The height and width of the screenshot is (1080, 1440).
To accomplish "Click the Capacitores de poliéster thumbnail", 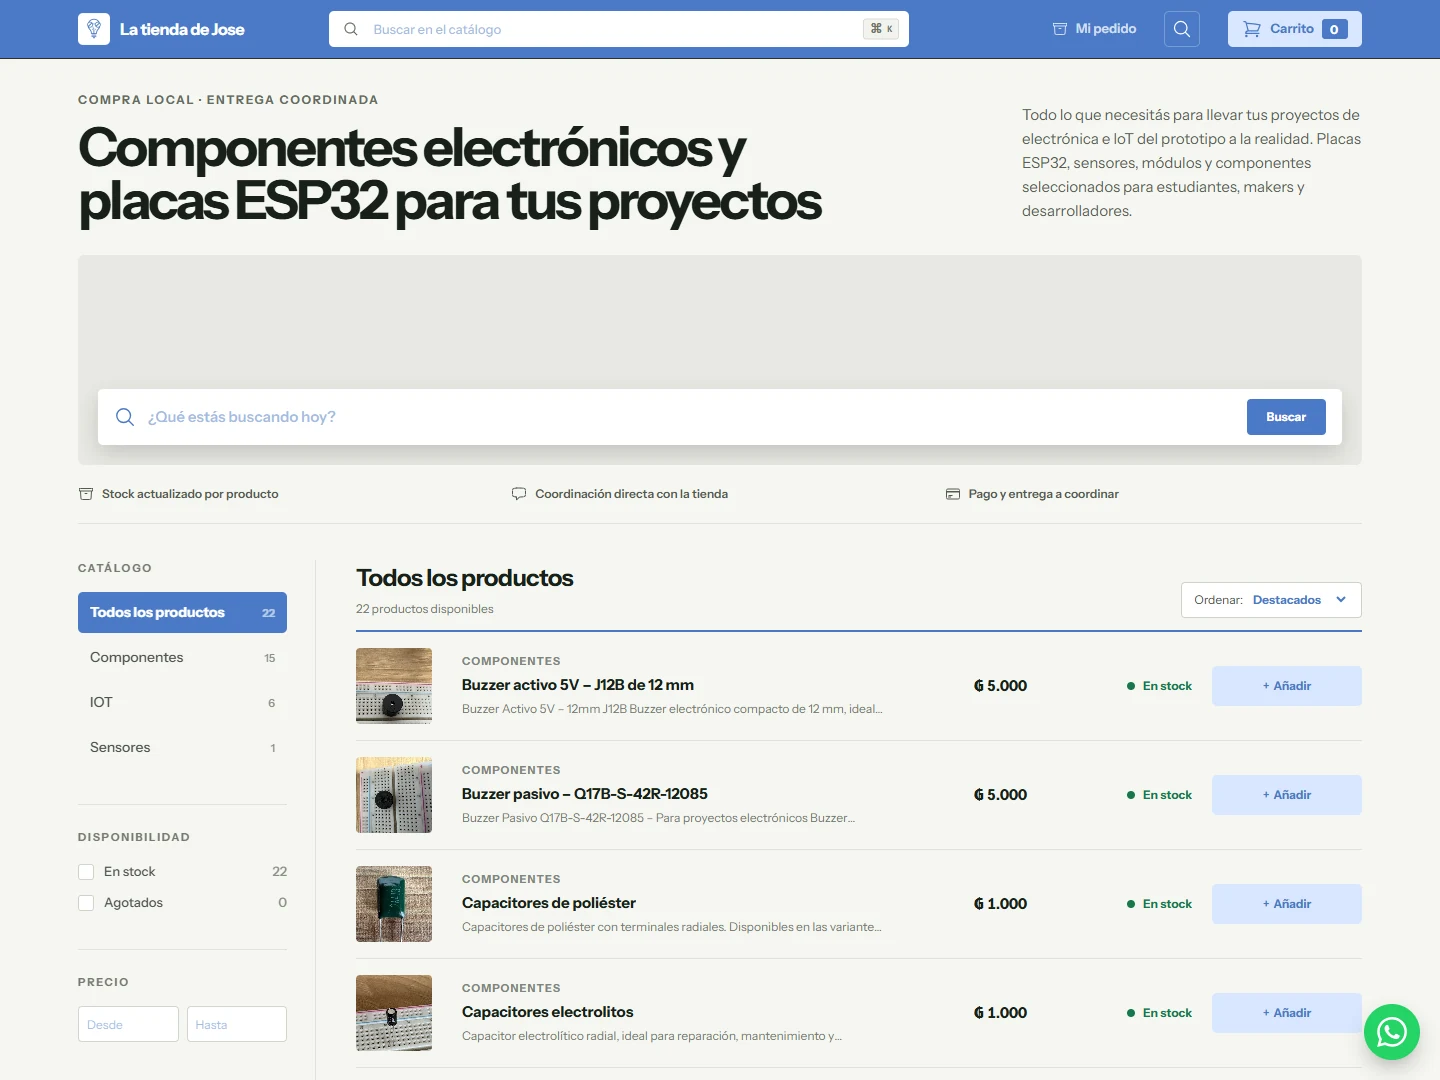I will (394, 904).
